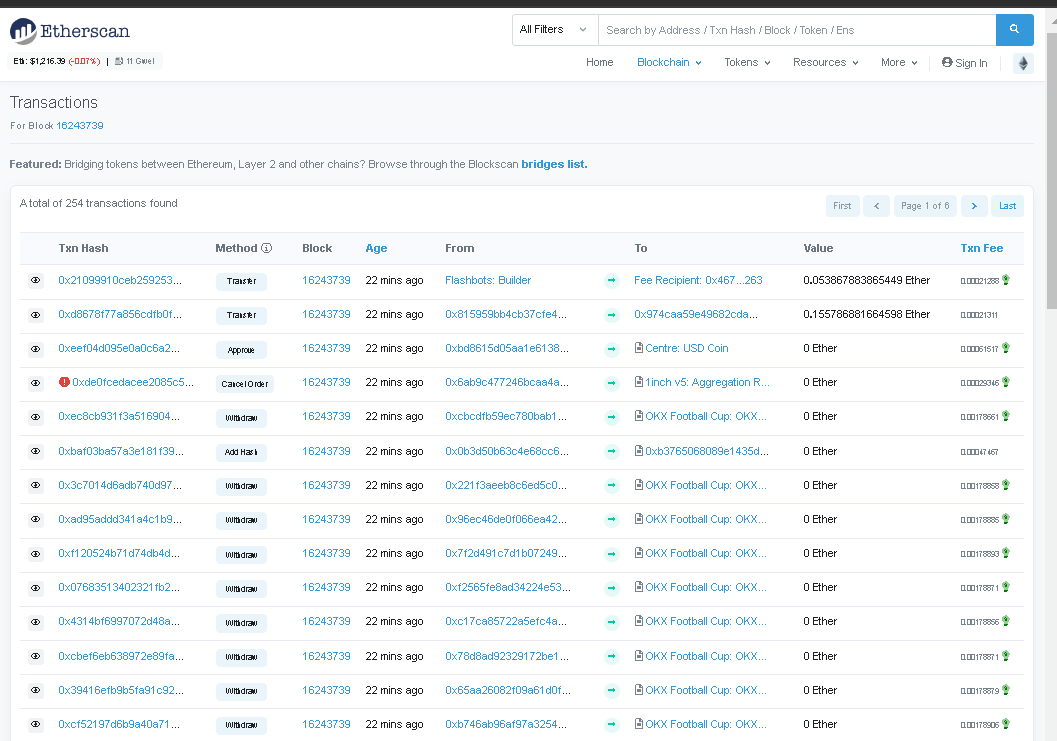Click the page vertical scrollbar

tap(1051, 169)
